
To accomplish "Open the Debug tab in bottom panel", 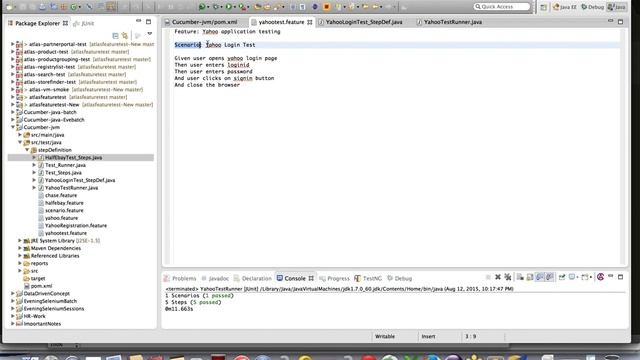I will pos(400,278).
